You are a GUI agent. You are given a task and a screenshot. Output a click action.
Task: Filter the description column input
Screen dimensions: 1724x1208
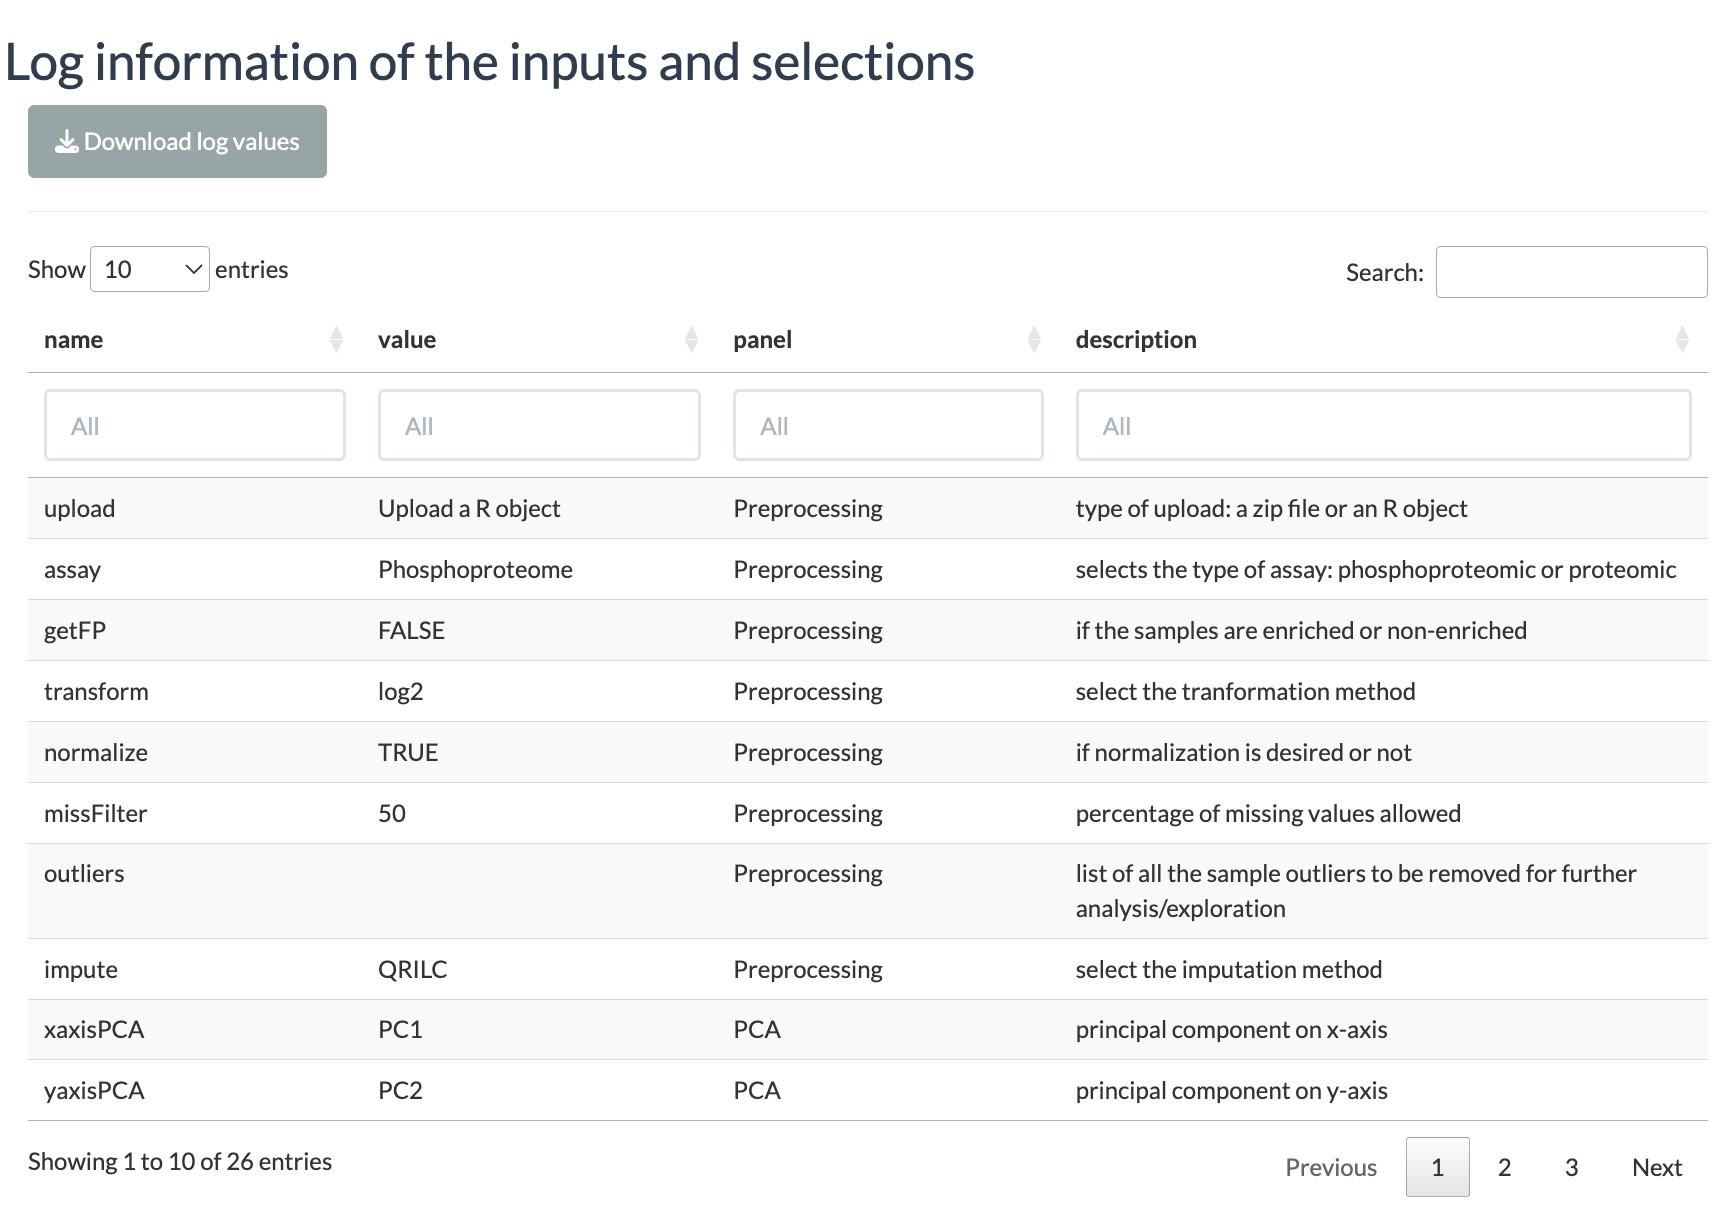1383,425
